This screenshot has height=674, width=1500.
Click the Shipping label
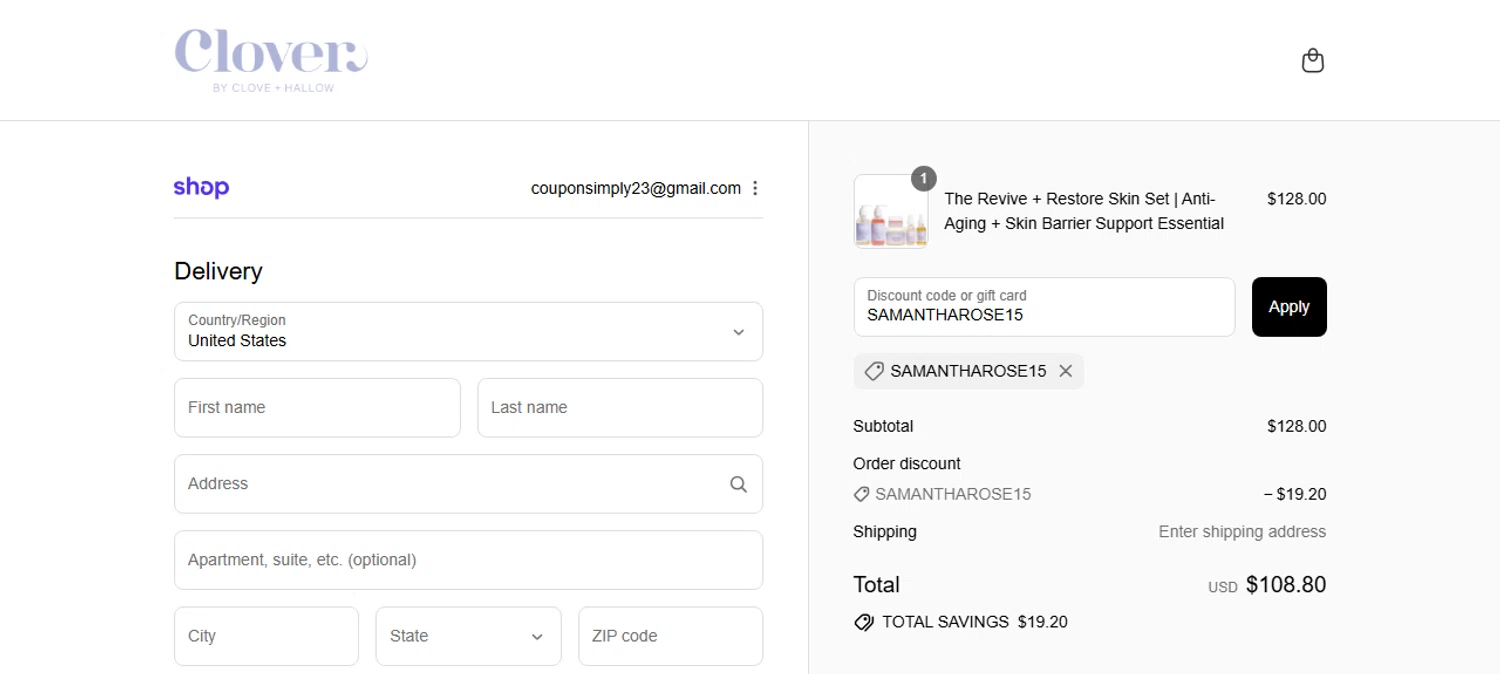885,532
